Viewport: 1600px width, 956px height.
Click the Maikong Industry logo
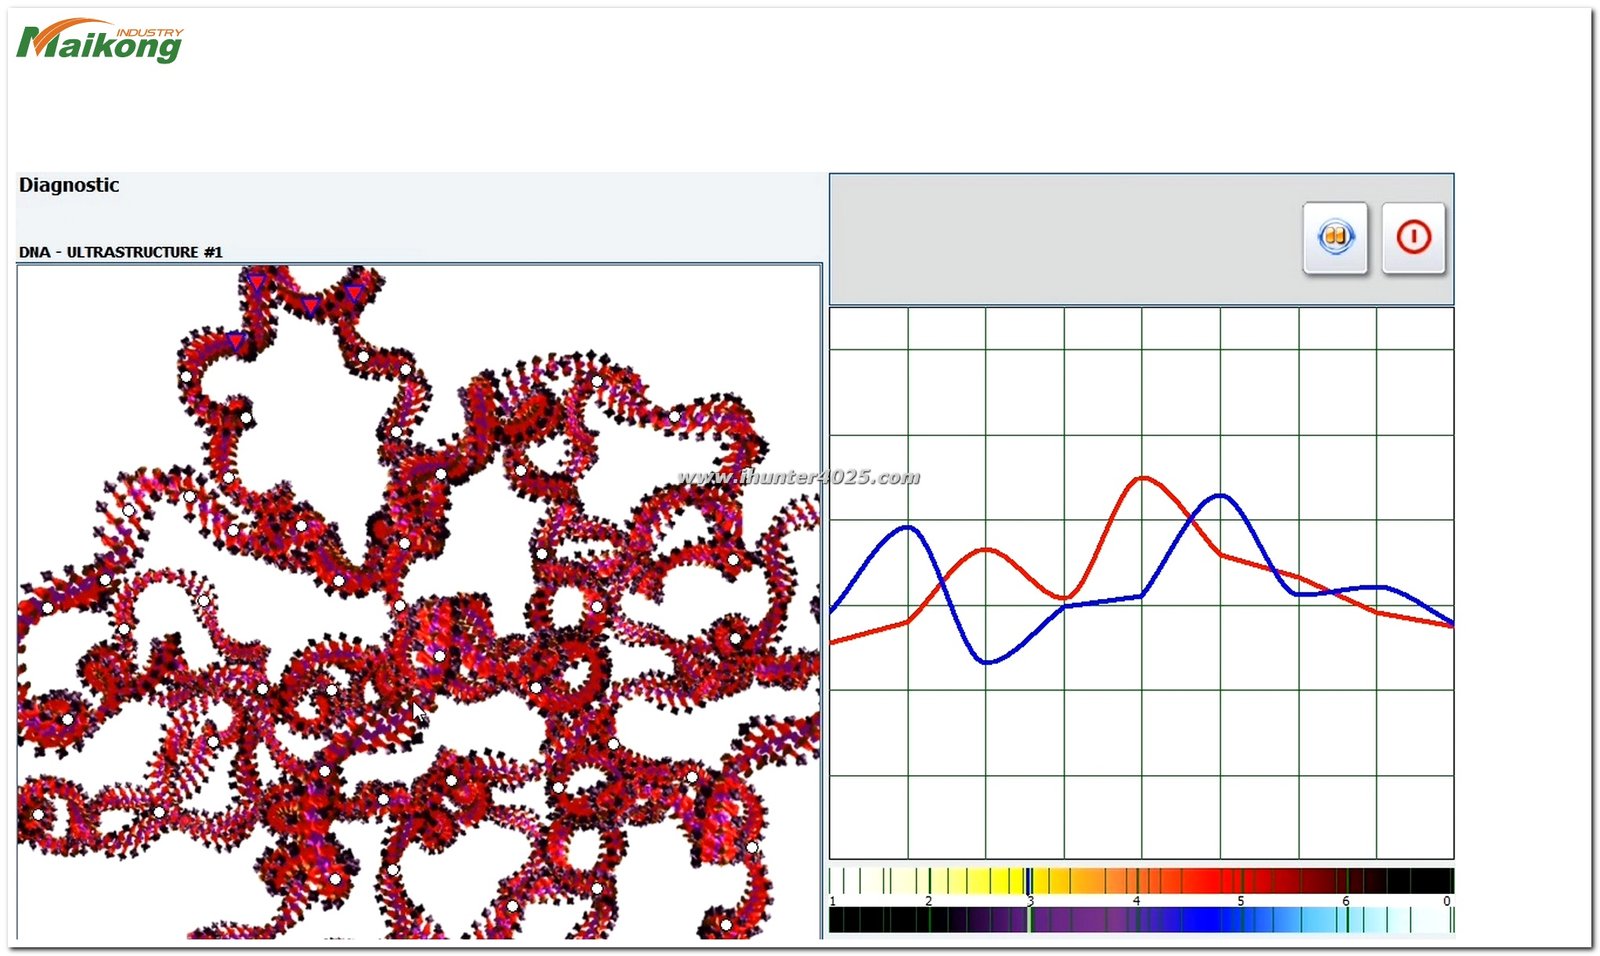click(x=100, y=42)
